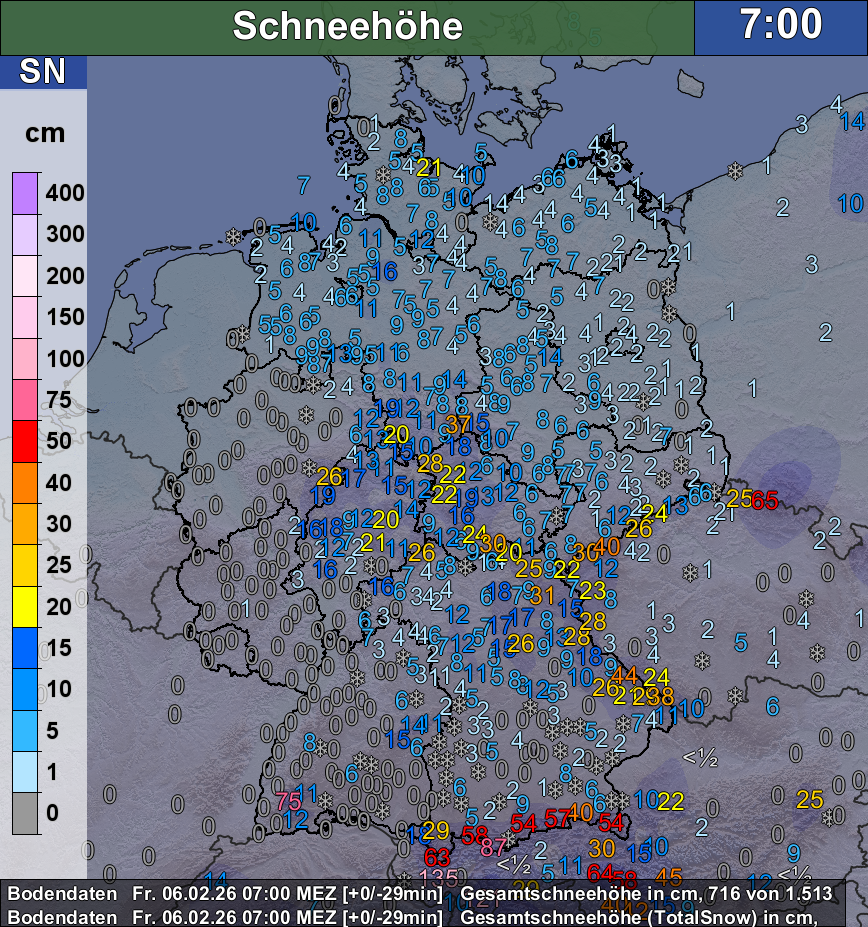This screenshot has height=927, width=868.
Task: Click the SN parameter label
Action: tap(43, 72)
